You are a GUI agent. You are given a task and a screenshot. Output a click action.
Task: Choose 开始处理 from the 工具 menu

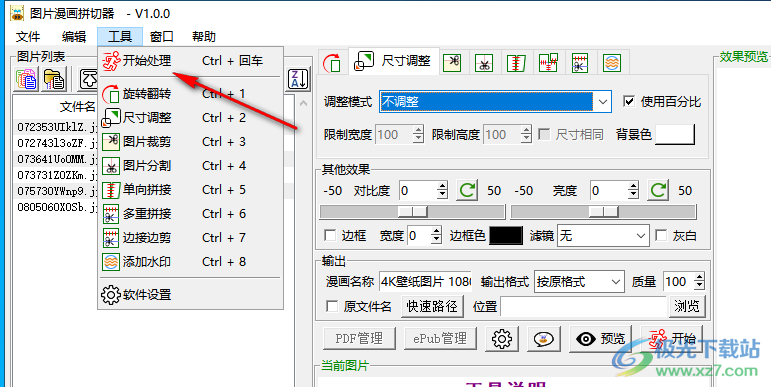(x=190, y=61)
